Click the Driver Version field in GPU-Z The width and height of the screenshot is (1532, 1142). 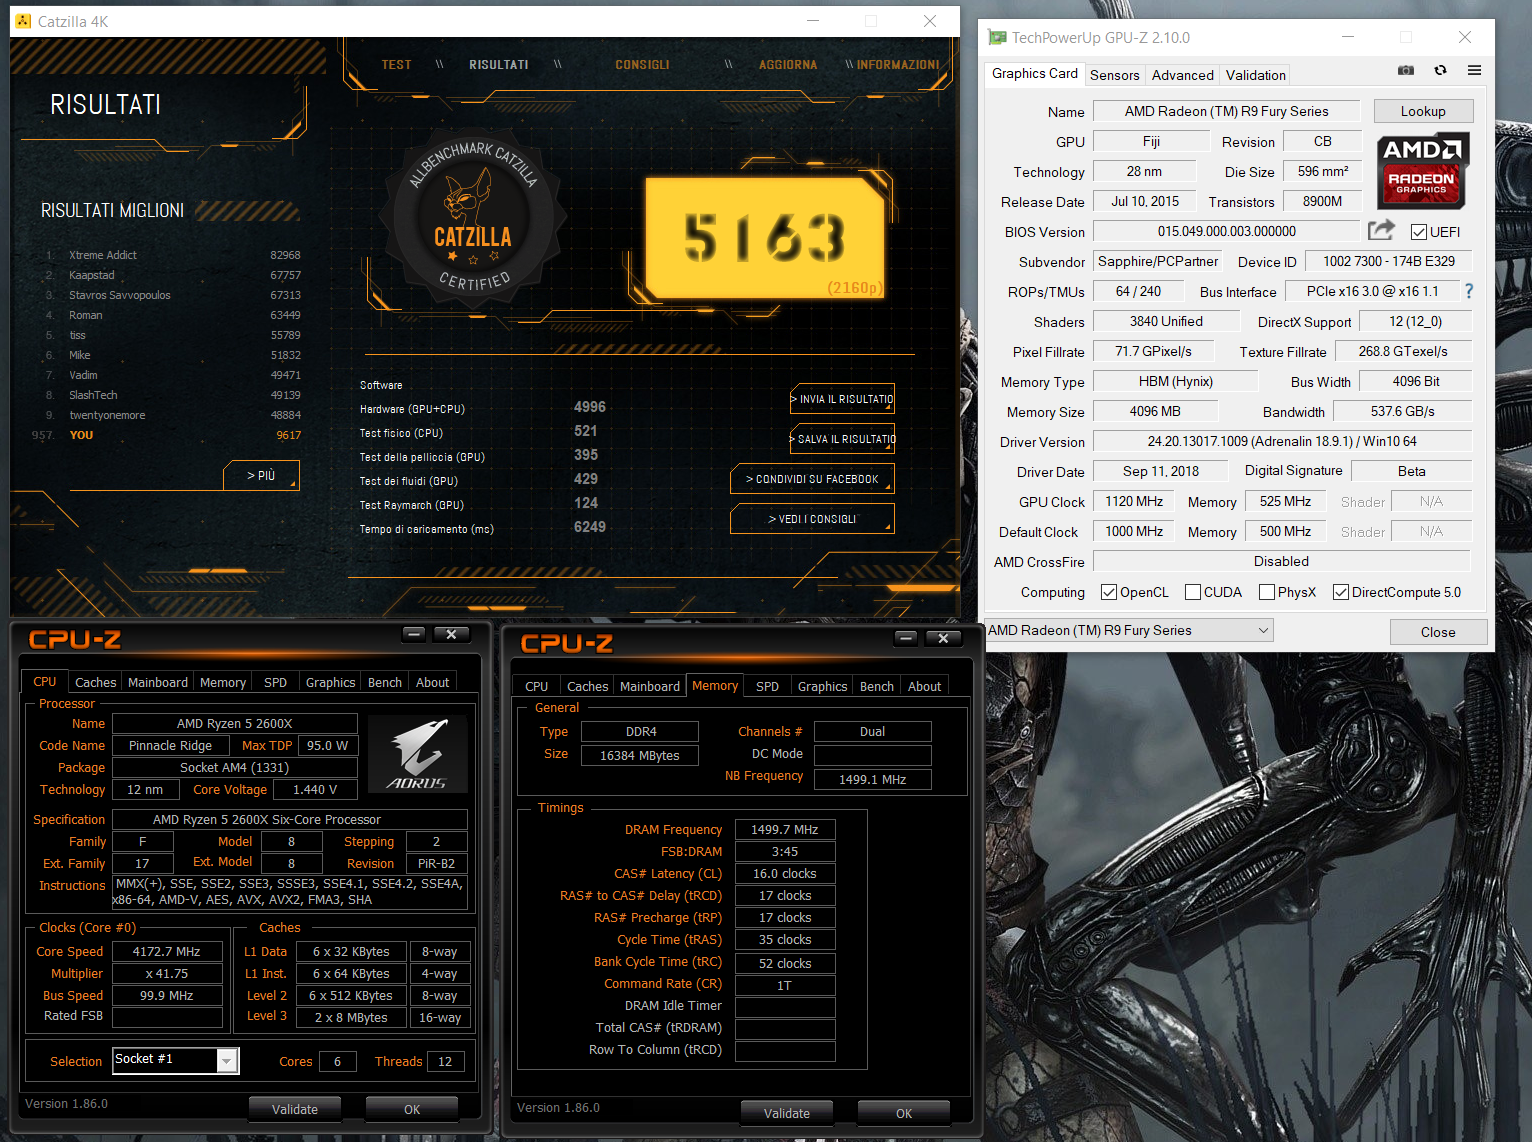pos(1282,441)
